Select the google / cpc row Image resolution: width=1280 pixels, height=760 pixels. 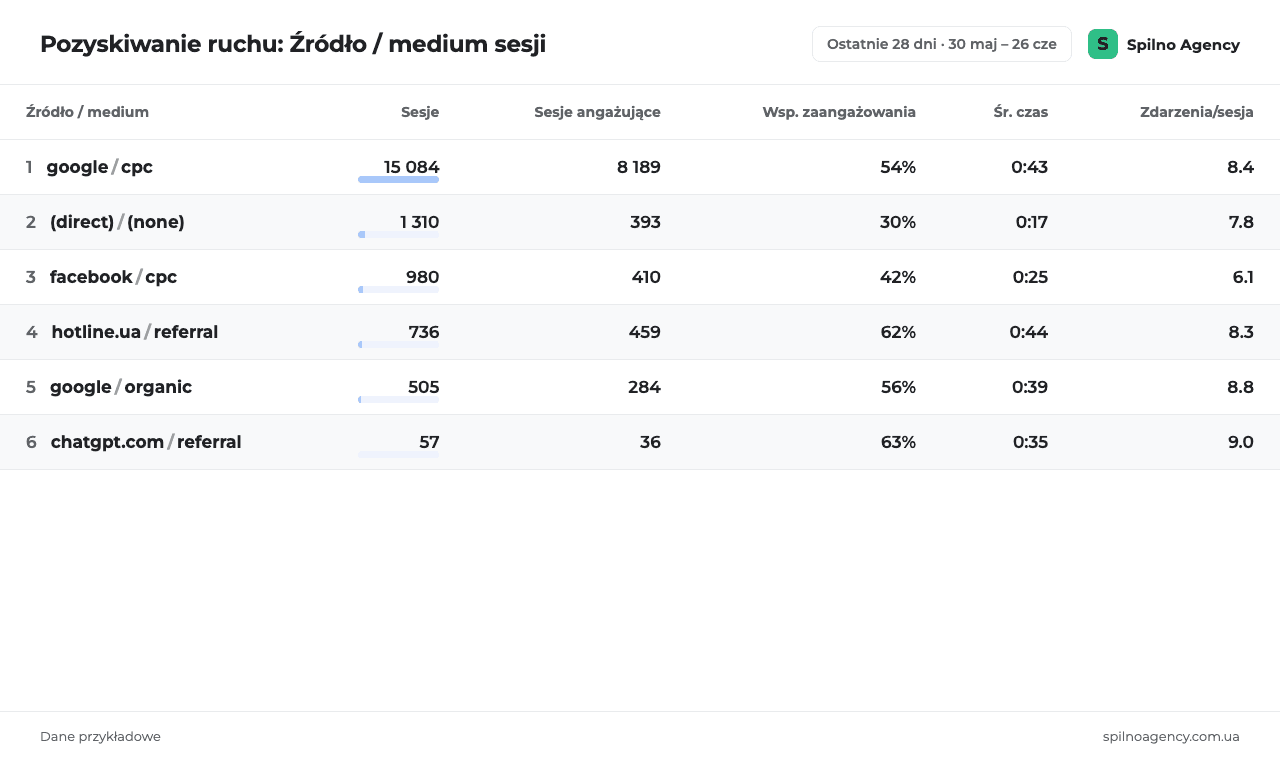tap(640, 167)
